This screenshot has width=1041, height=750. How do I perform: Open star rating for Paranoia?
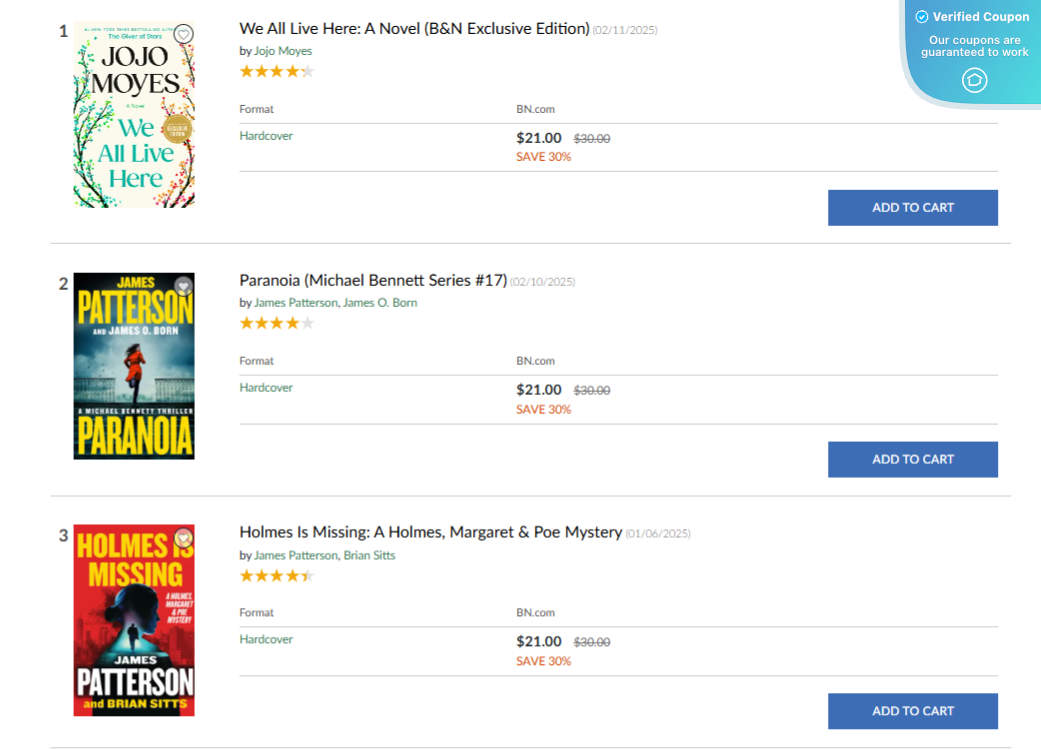276,323
